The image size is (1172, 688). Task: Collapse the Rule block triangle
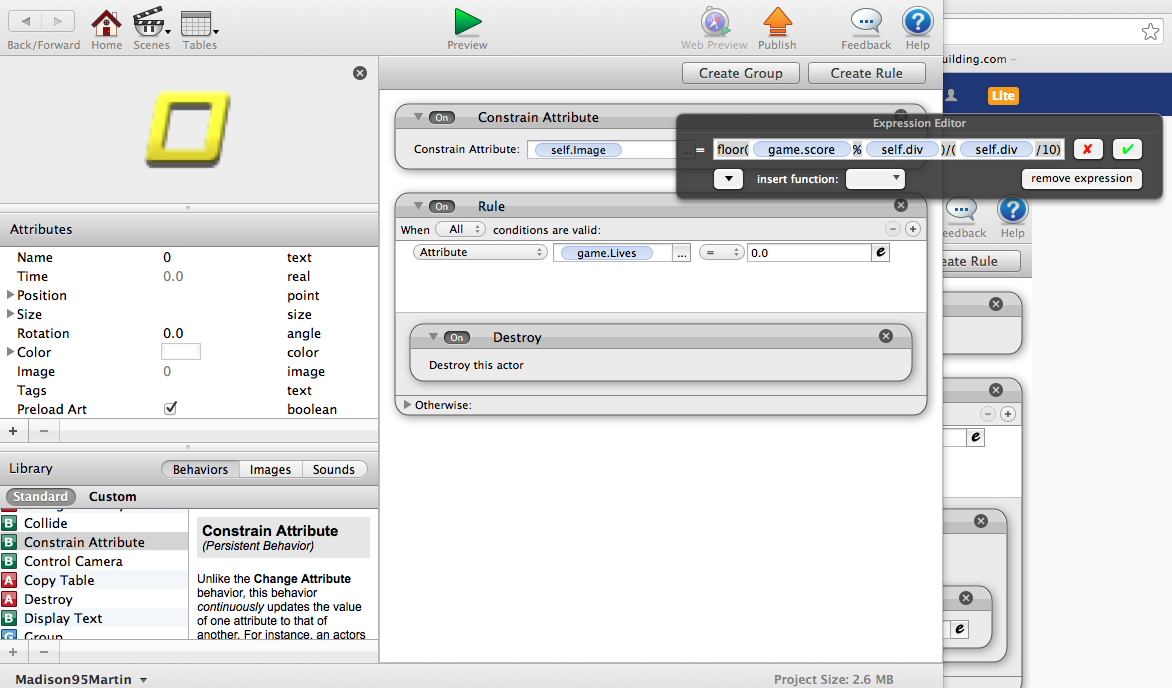pos(418,206)
